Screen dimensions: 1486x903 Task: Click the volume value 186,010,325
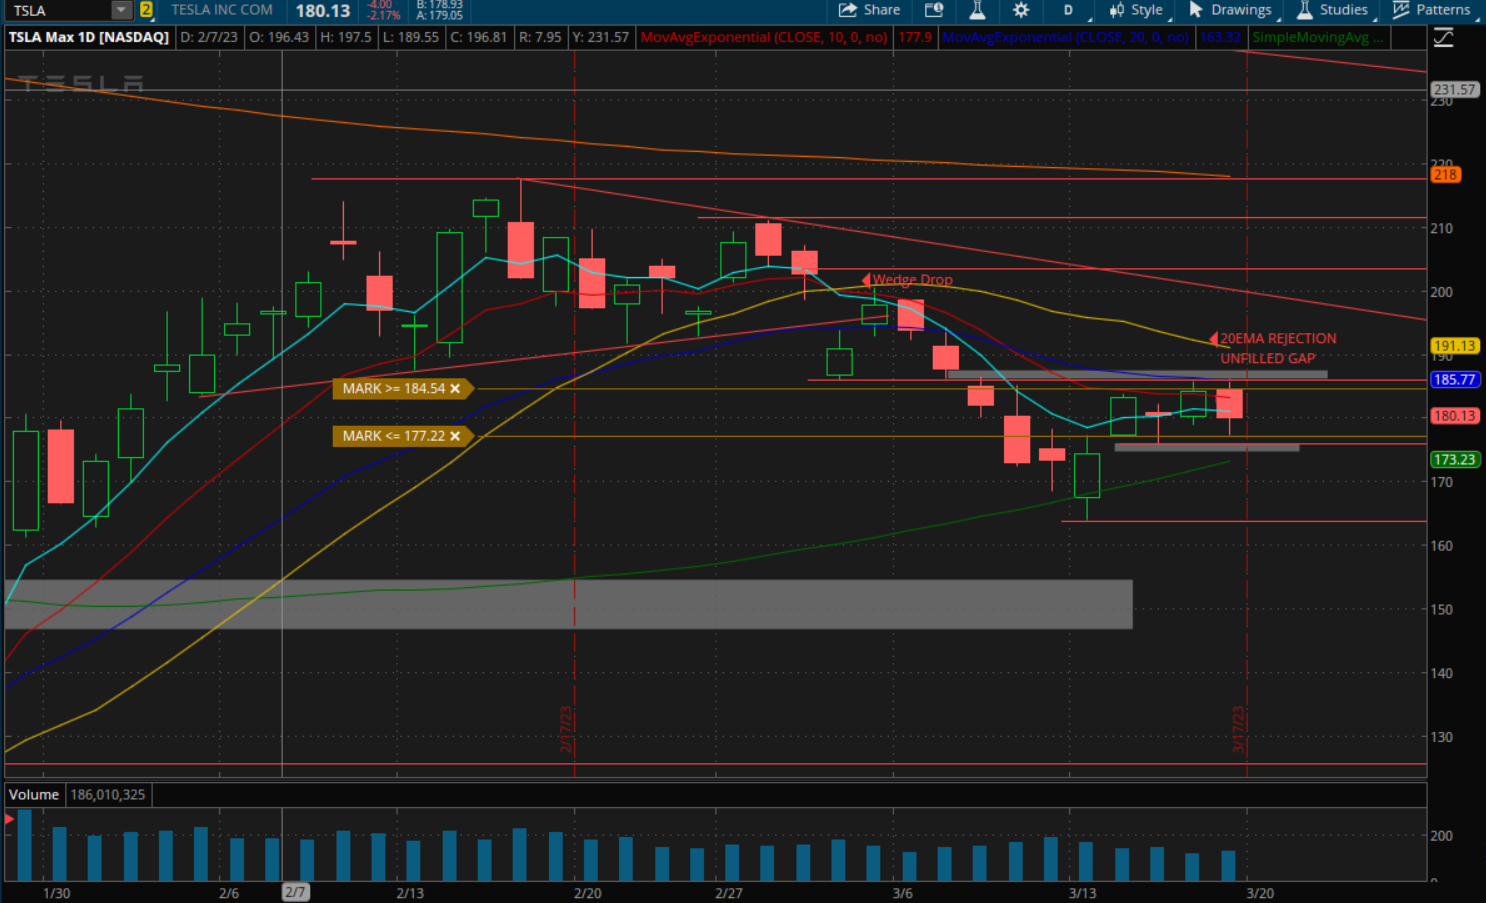[108, 795]
